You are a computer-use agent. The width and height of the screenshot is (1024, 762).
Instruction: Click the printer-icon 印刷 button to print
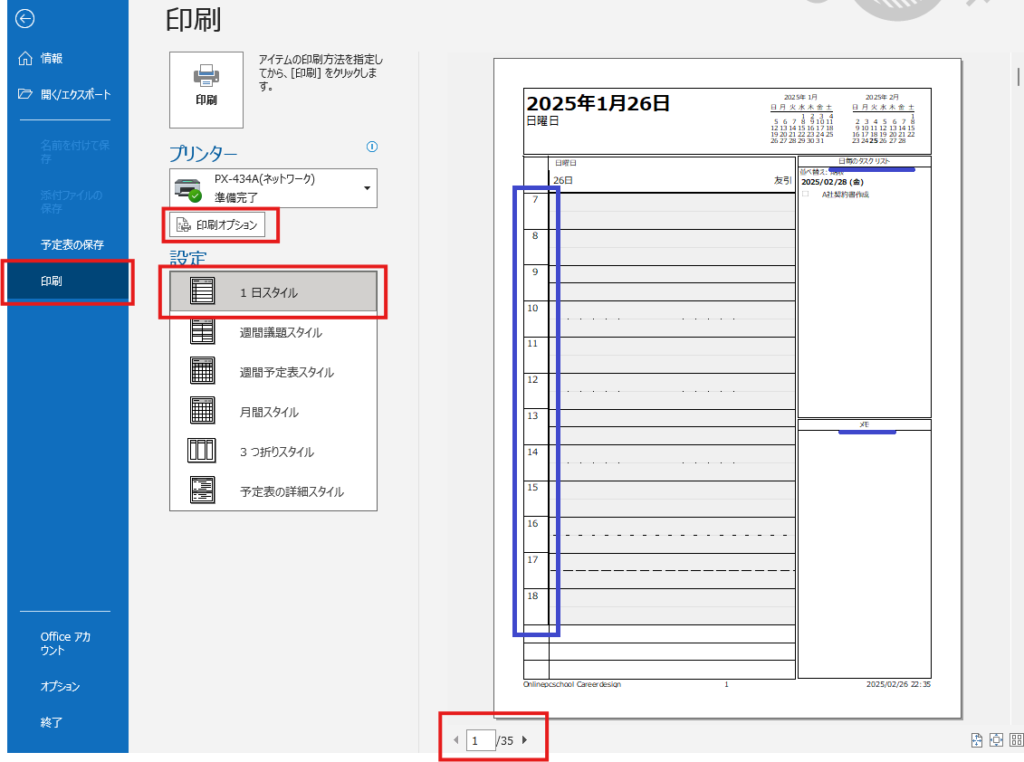pos(205,89)
